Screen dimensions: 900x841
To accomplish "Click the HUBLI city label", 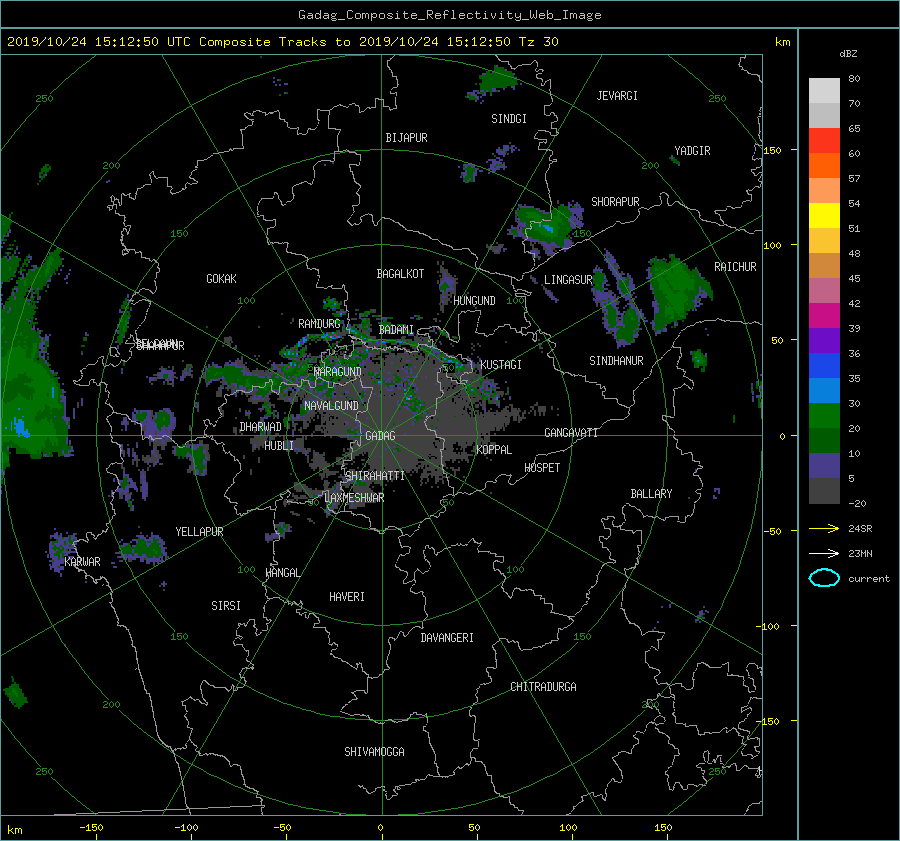I will pyautogui.click(x=279, y=445).
